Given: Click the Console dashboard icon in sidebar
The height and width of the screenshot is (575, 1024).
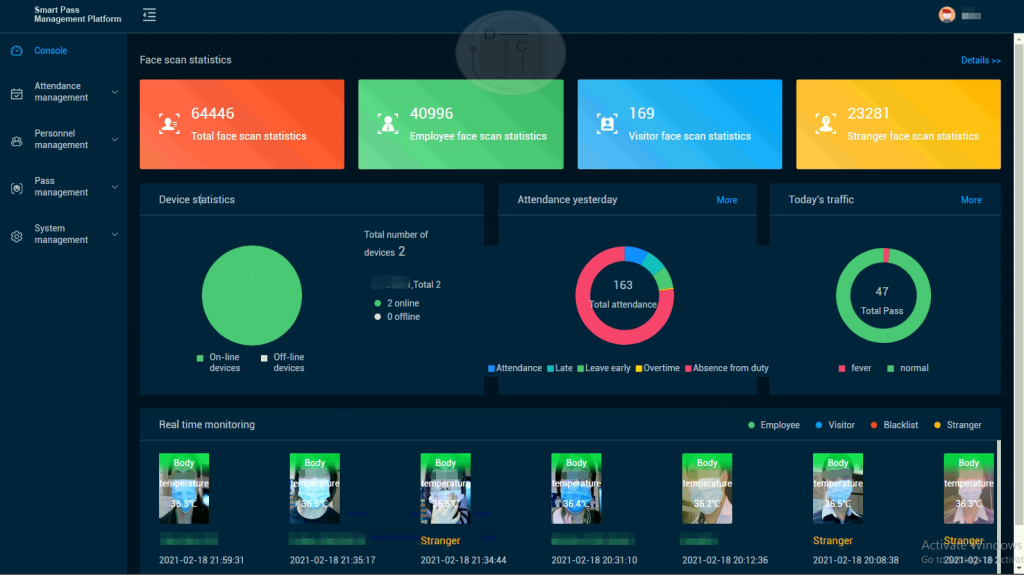Looking at the screenshot, I should tap(16, 51).
